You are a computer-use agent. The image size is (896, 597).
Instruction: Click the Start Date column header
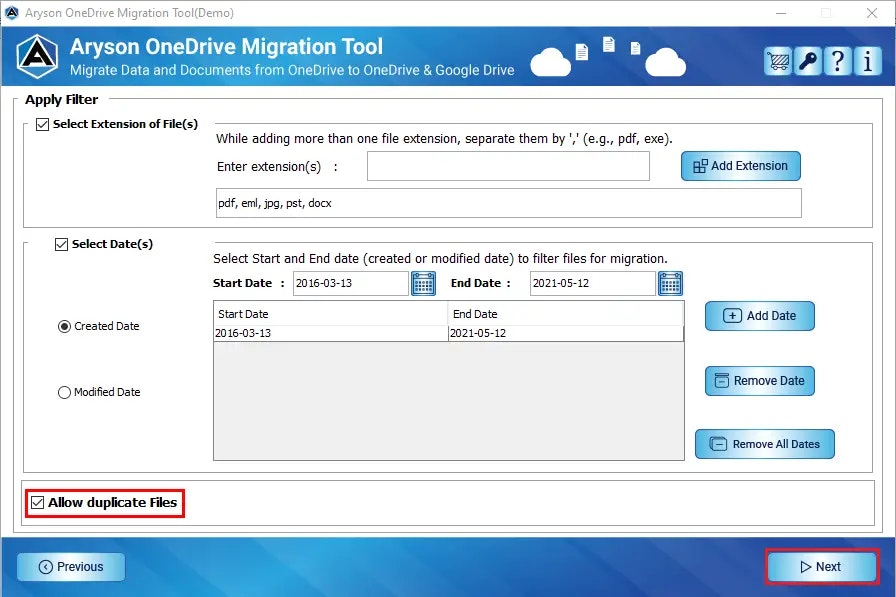tap(330, 314)
